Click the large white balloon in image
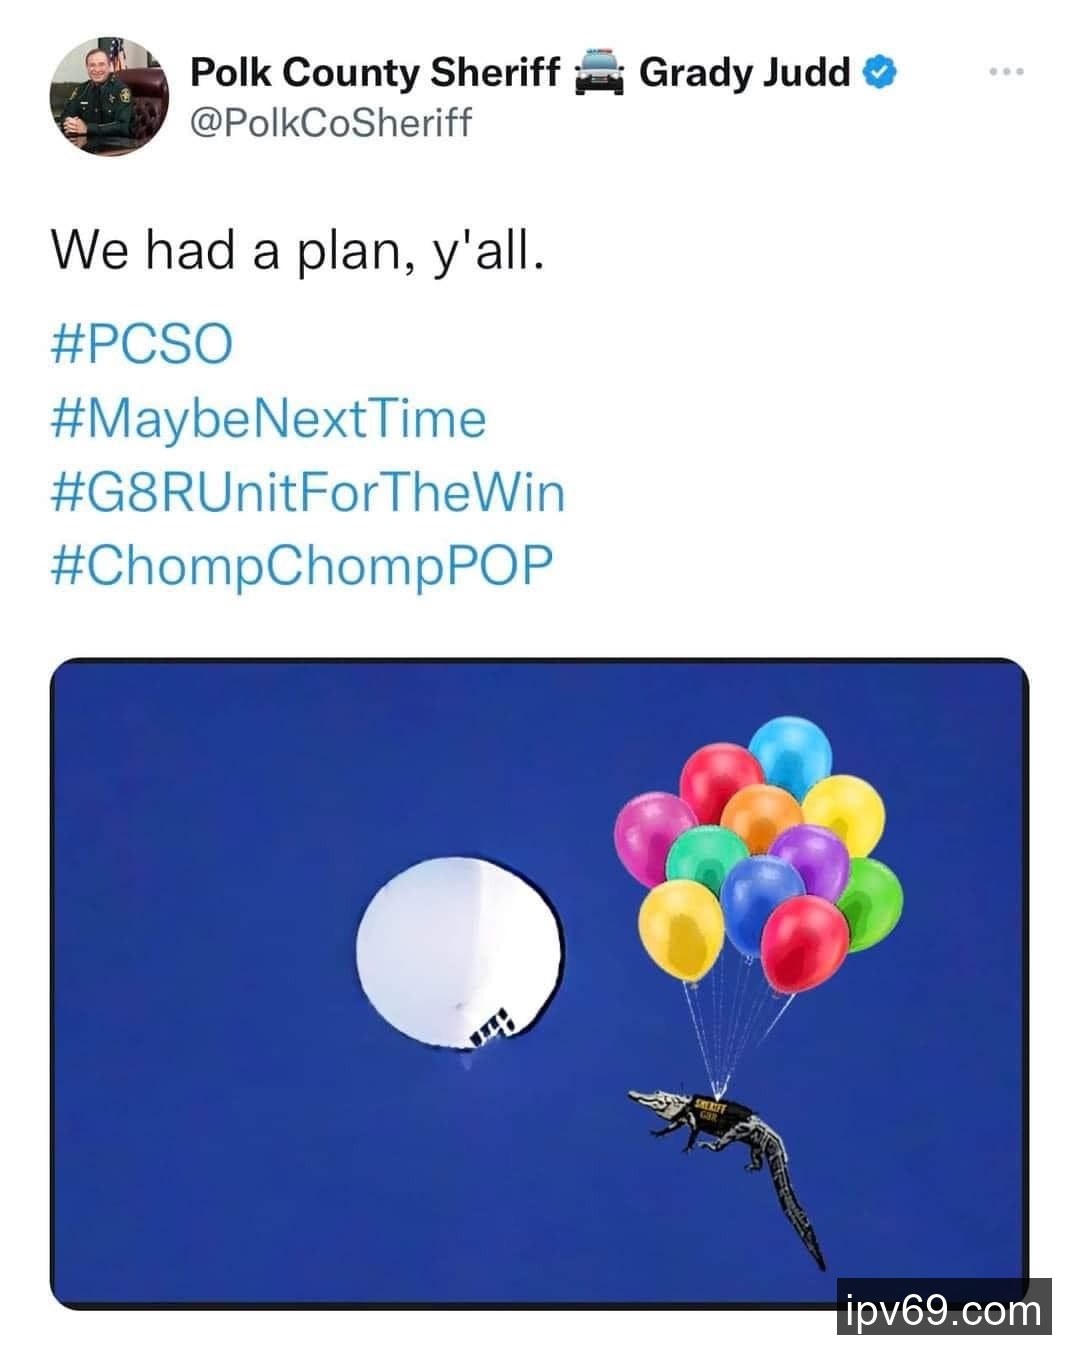 [459, 947]
